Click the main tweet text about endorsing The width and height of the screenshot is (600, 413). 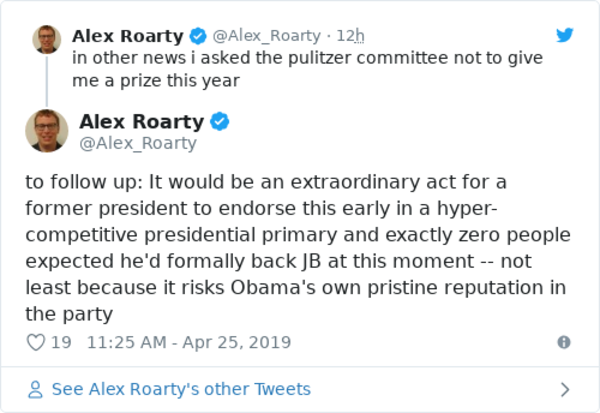(x=298, y=248)
